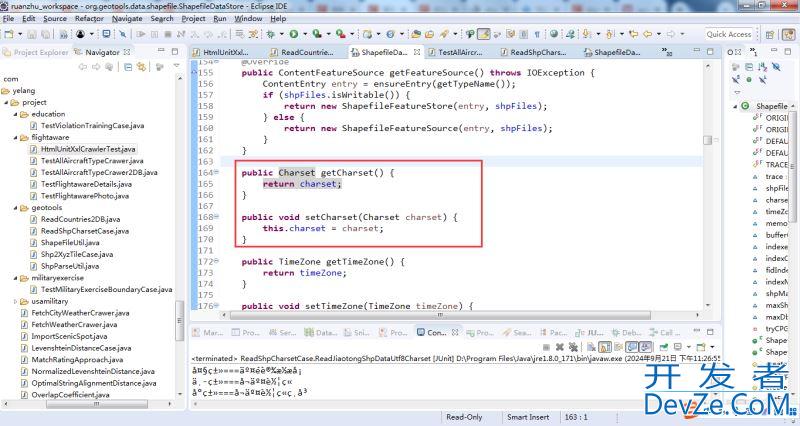The width and height of the screenshot is (800, 426).
Task: Click the green Run toolbar icon
Action: point(293,34)
